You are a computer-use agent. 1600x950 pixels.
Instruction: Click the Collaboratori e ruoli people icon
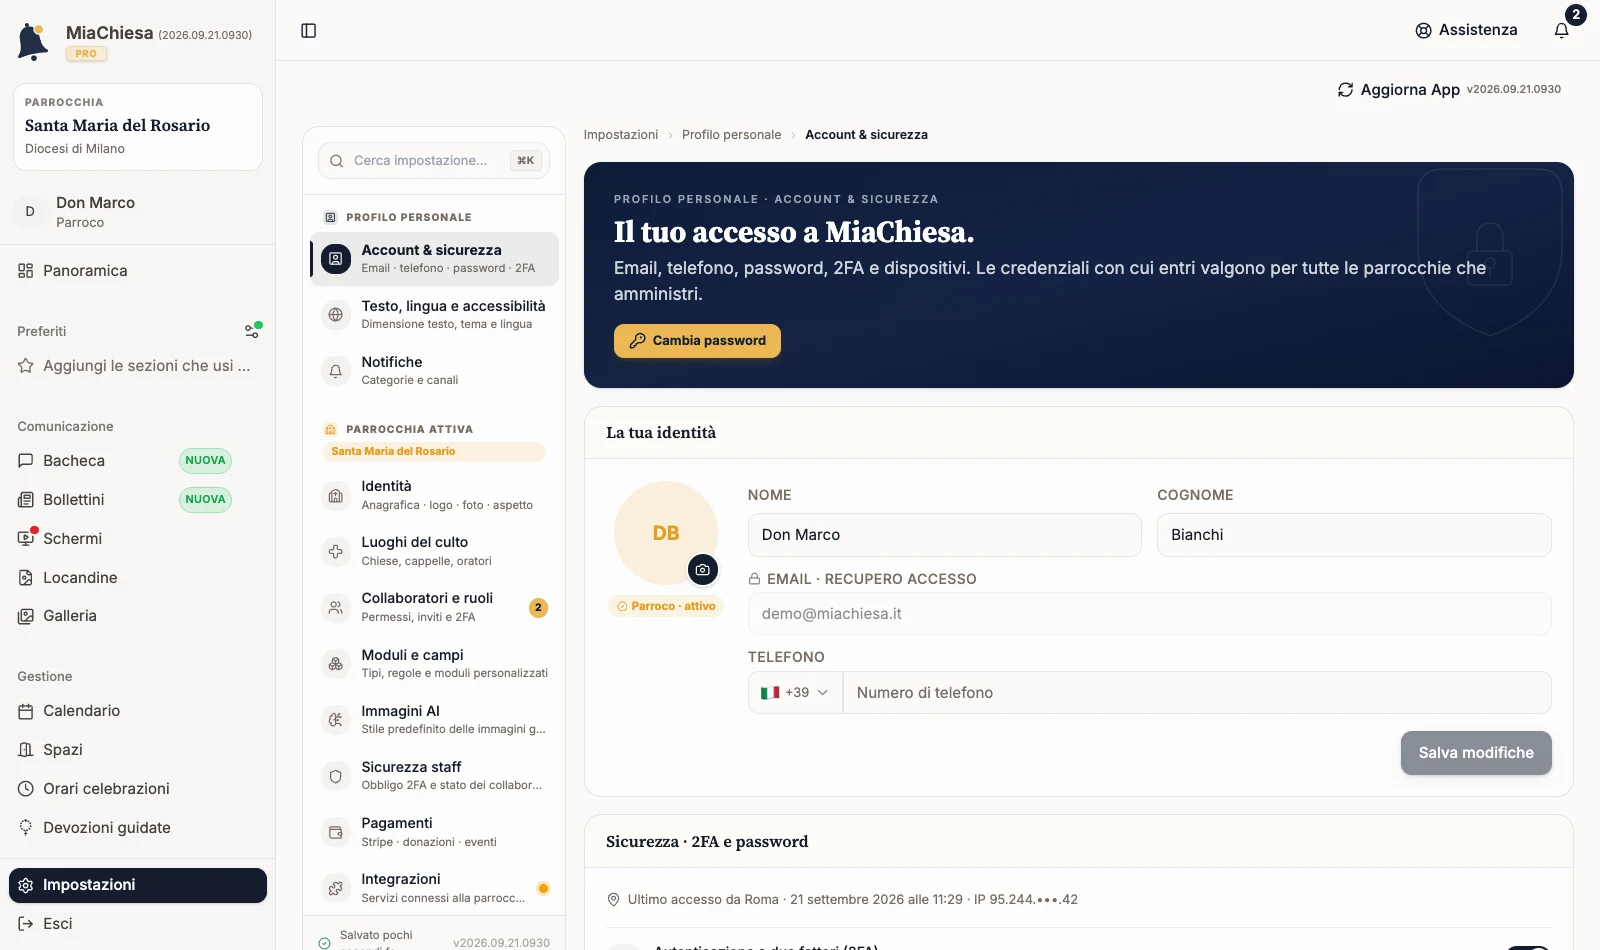point(336,607)
